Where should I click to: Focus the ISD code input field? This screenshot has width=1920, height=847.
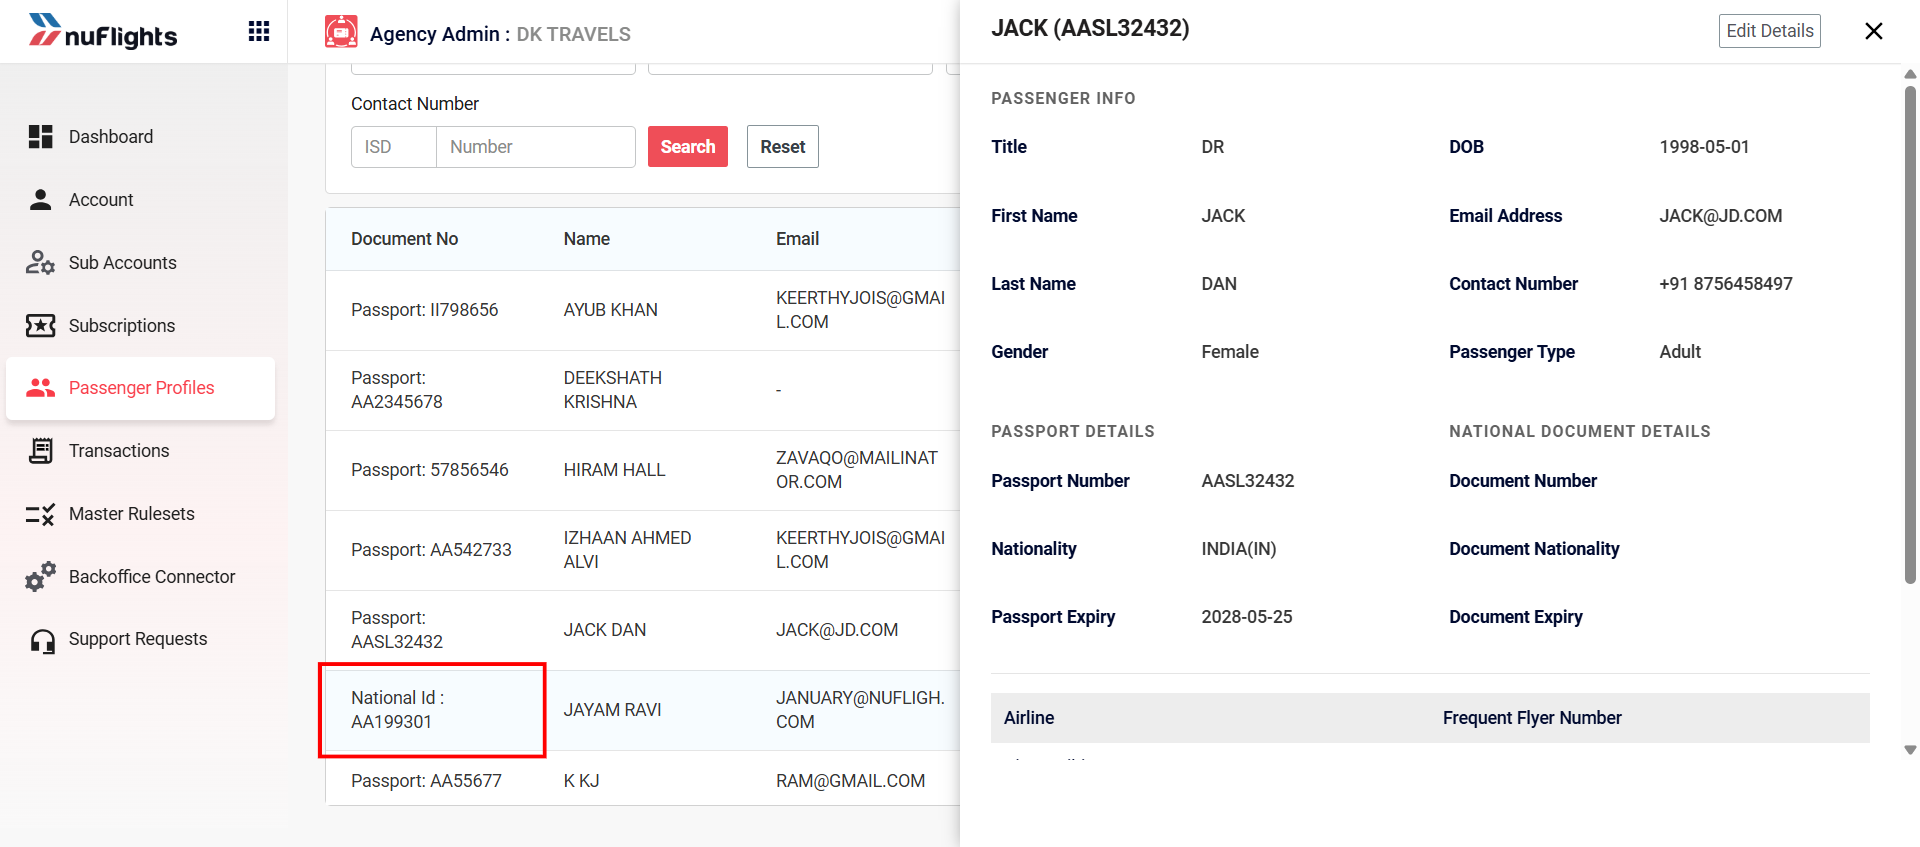tap(394, 147)
